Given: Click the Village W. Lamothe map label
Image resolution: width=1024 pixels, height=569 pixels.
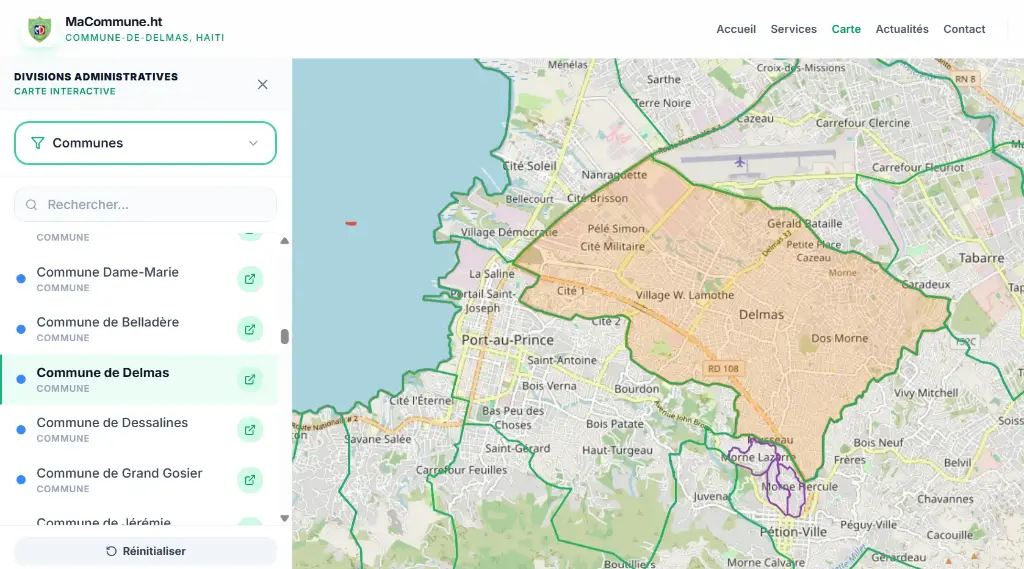Looking at the screenshot, I should 684,295.
